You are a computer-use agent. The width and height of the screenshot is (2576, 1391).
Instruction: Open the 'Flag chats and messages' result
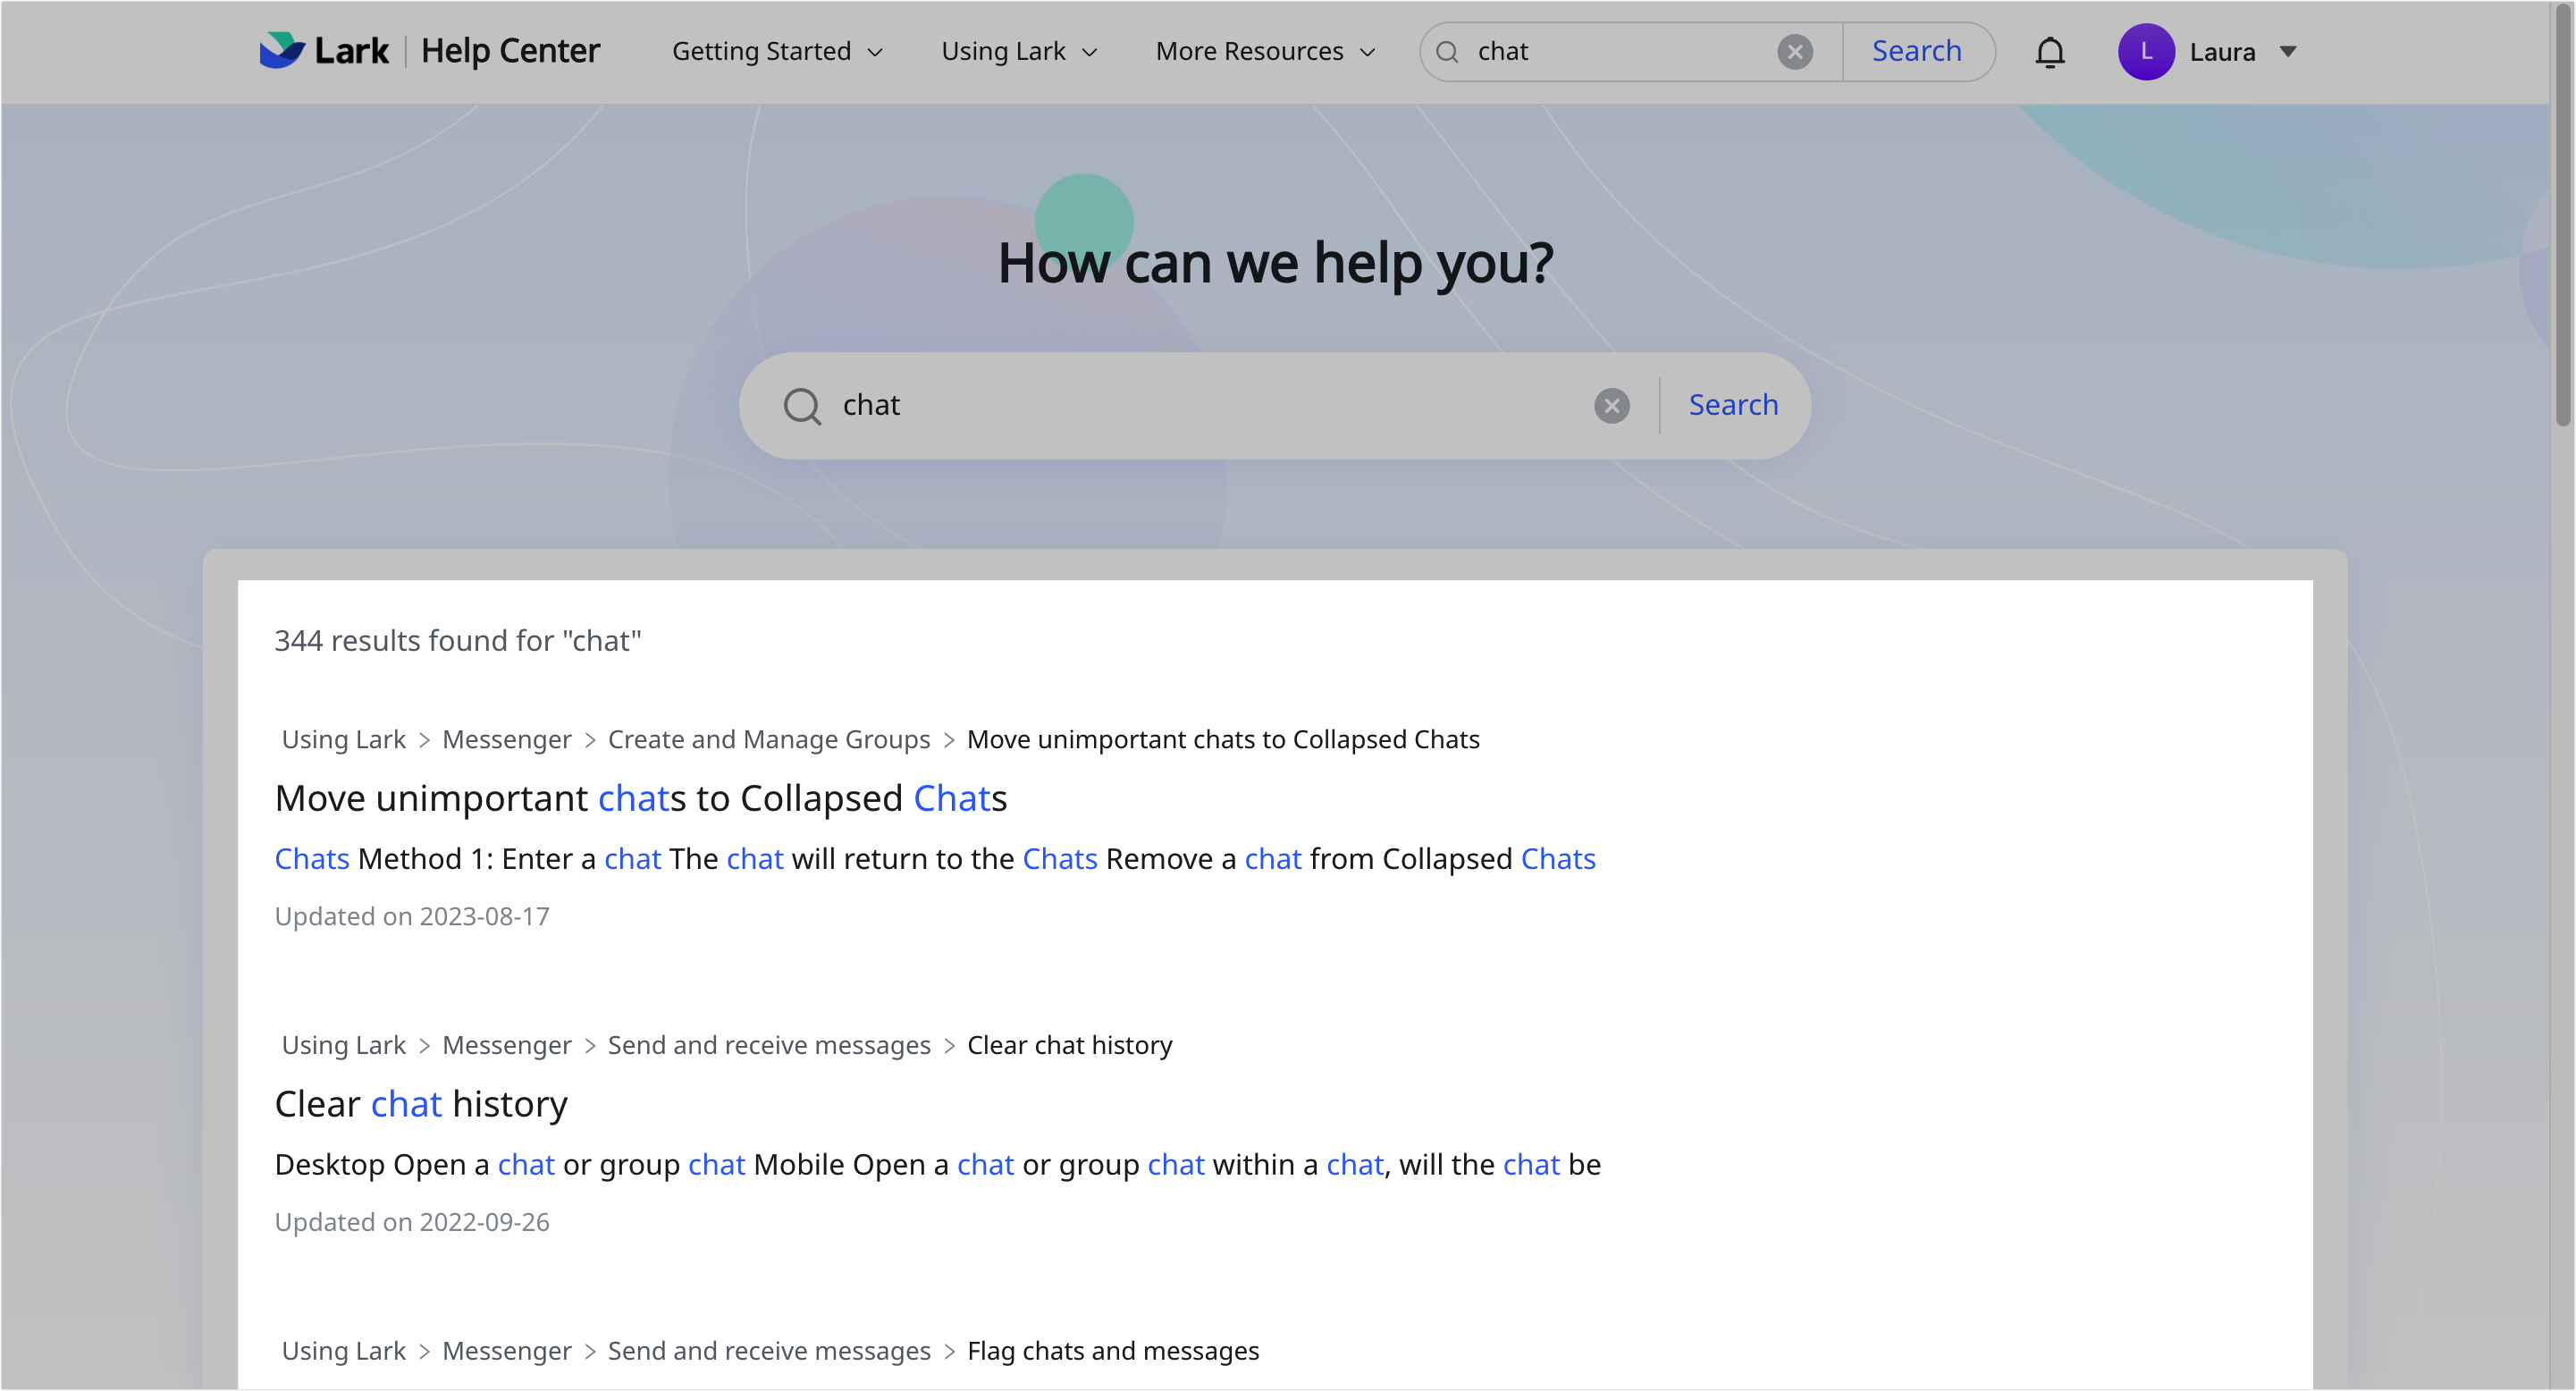[1113, 1350]
